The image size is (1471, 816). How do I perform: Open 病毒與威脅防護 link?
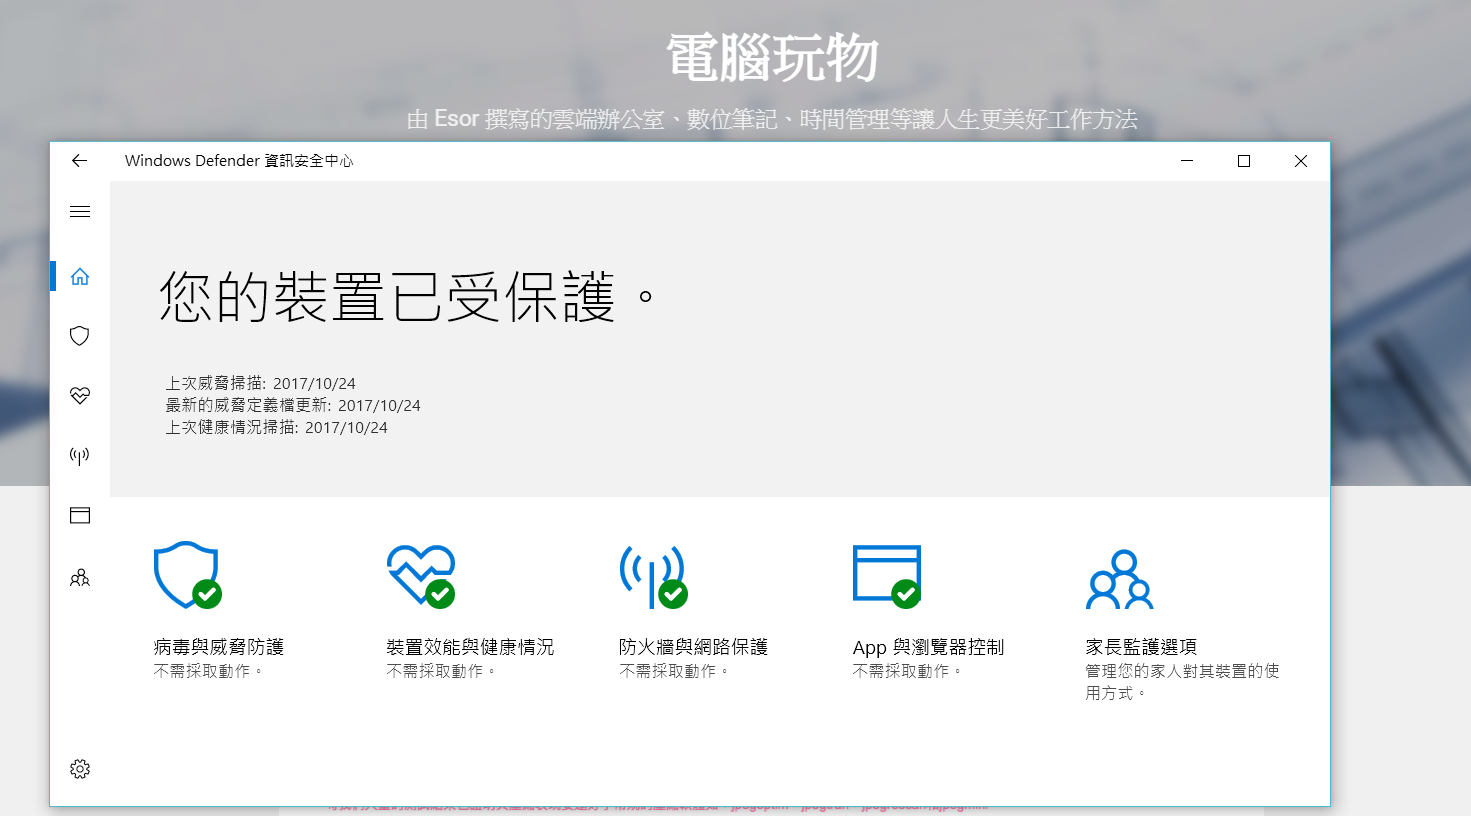[x=219, y=647]
